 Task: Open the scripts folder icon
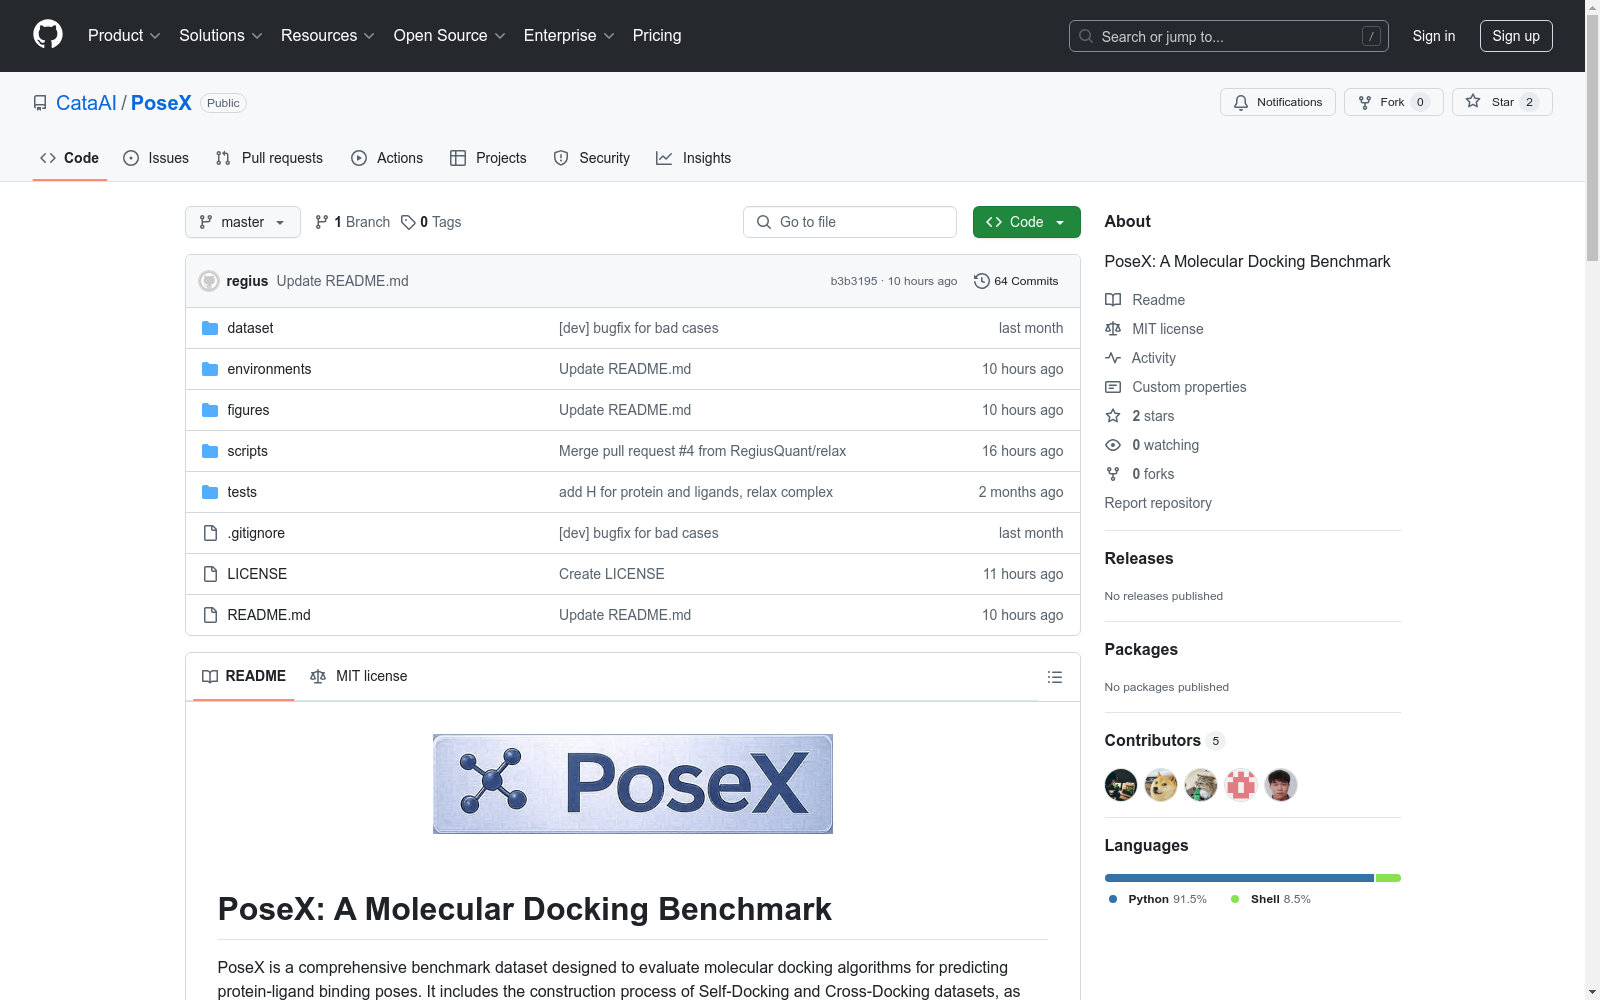(210, 451)
